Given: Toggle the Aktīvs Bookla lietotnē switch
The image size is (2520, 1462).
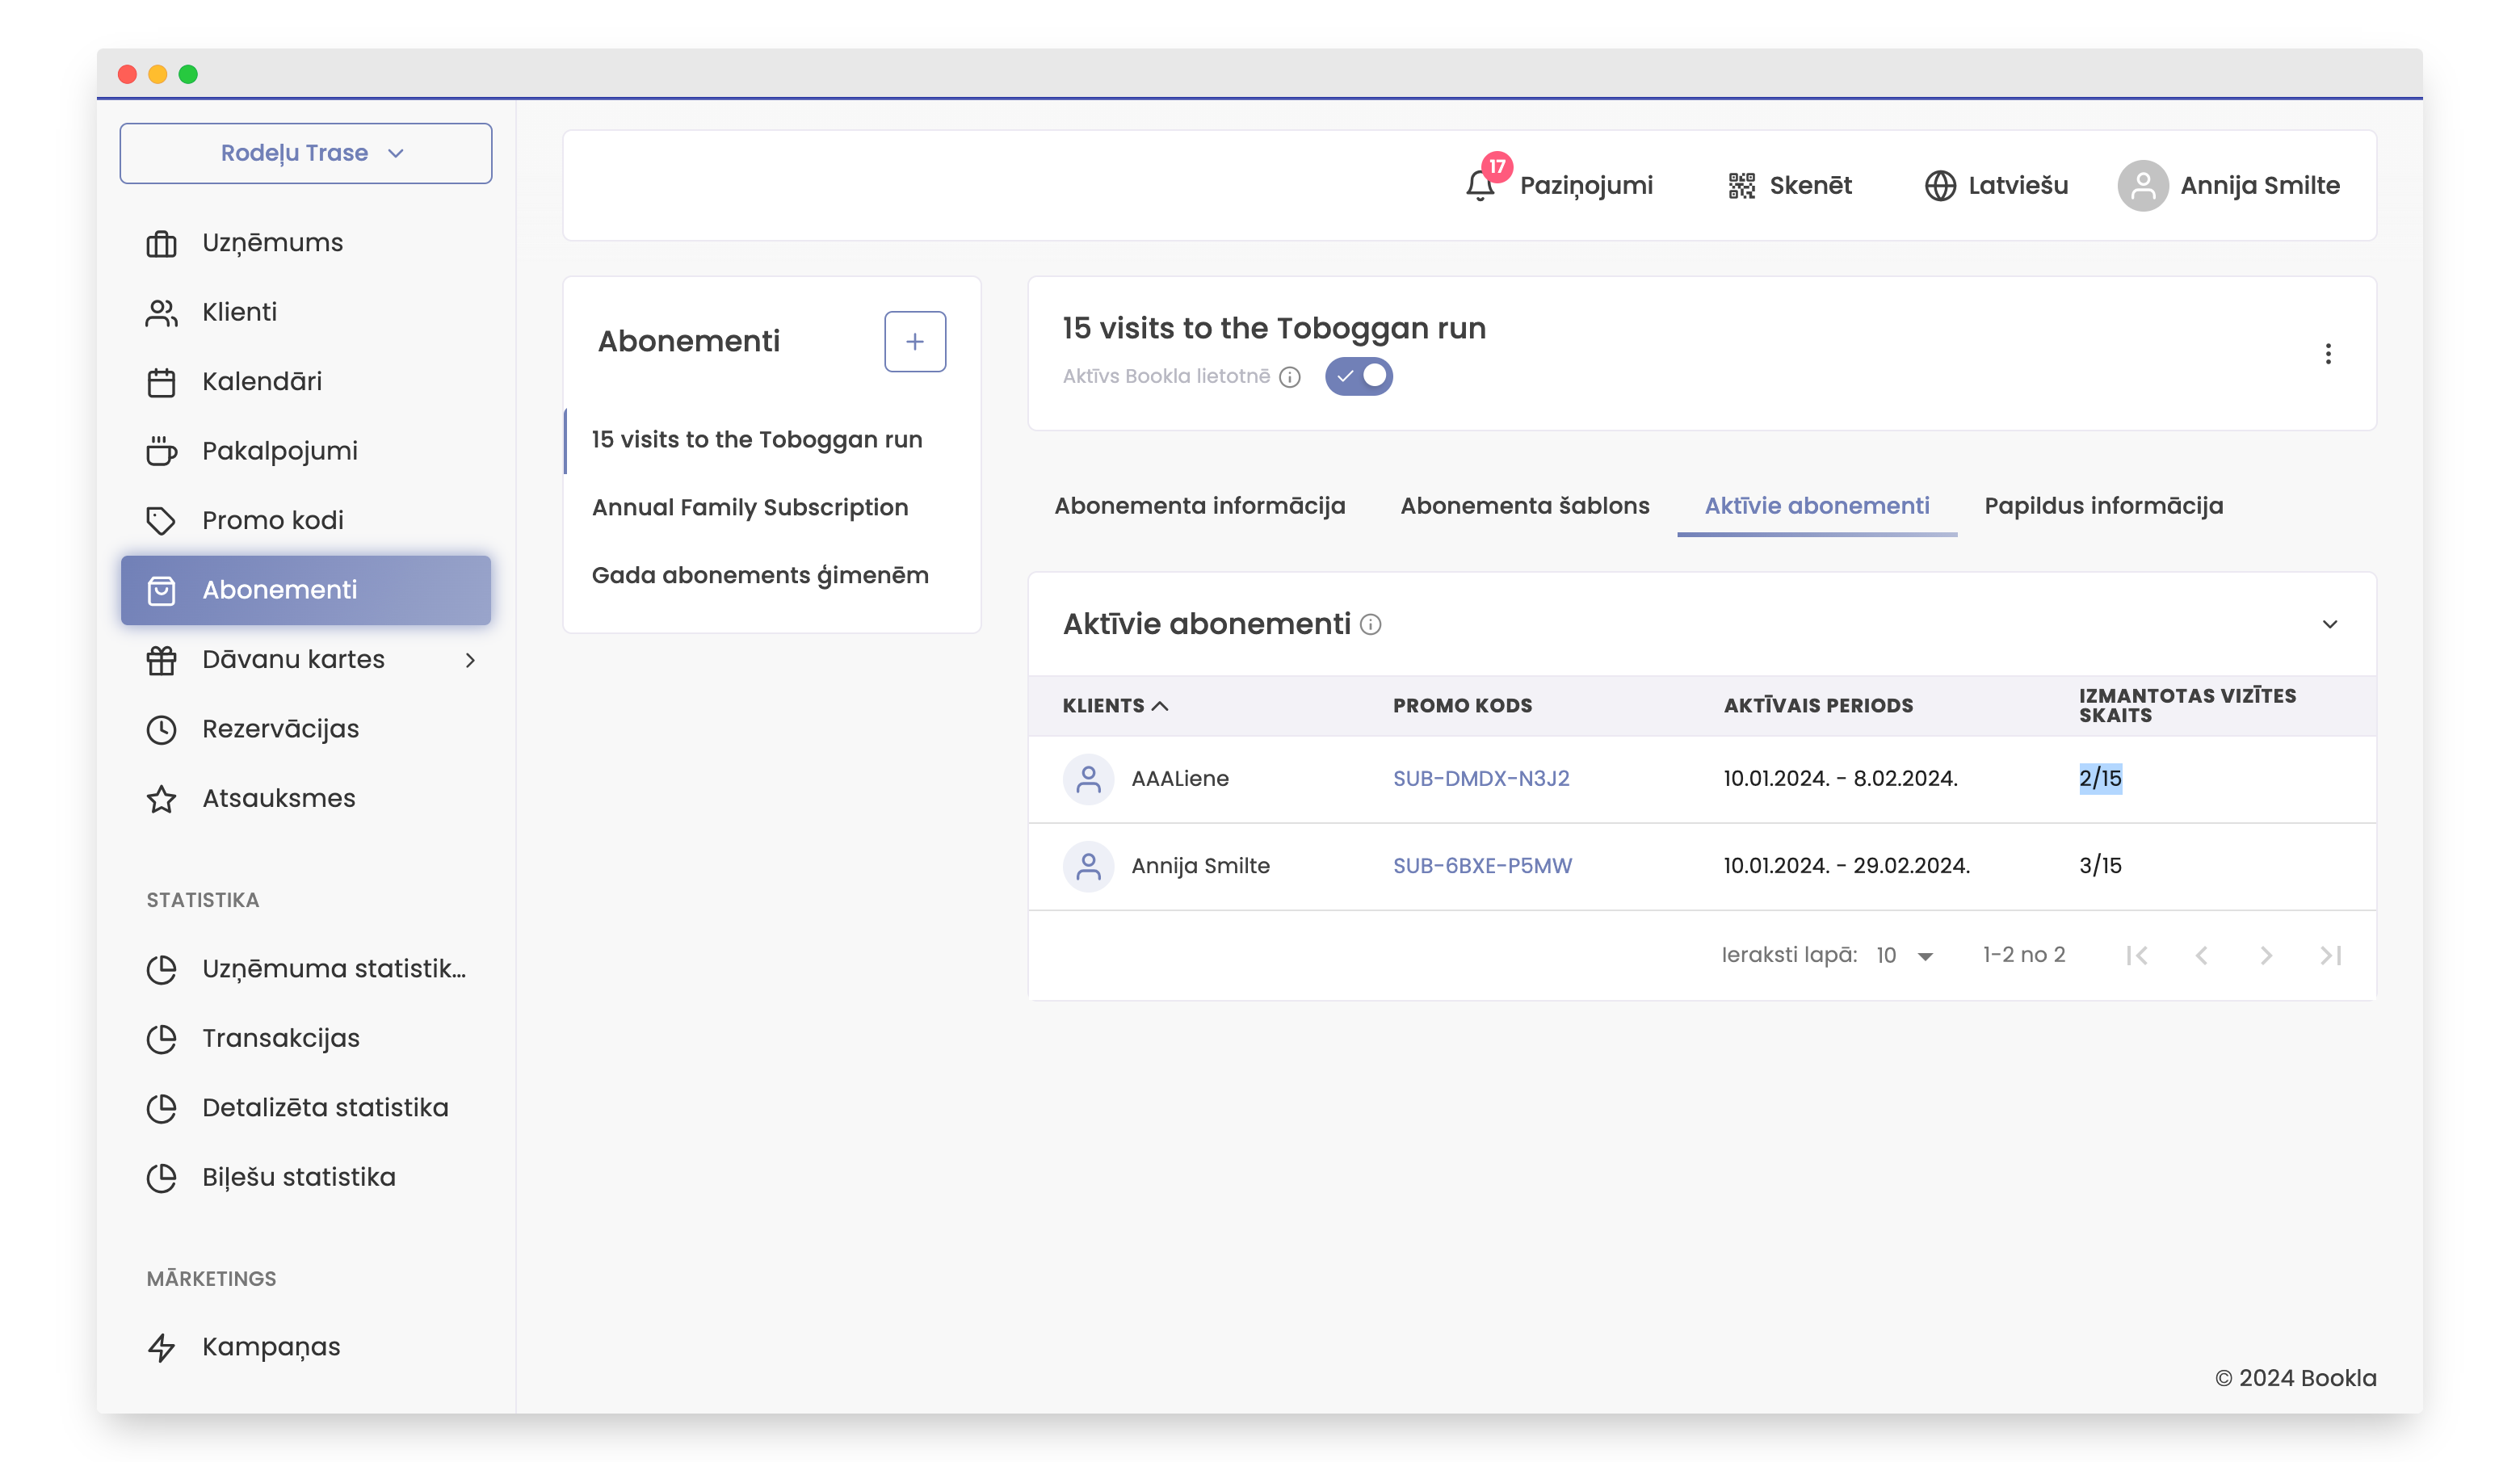Looking at the screenshot, I should point(1358,377).
